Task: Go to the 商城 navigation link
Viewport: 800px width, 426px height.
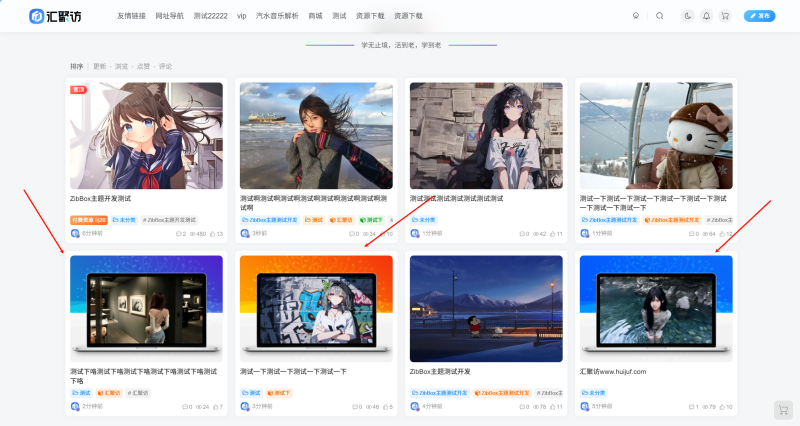Action: 316,16
